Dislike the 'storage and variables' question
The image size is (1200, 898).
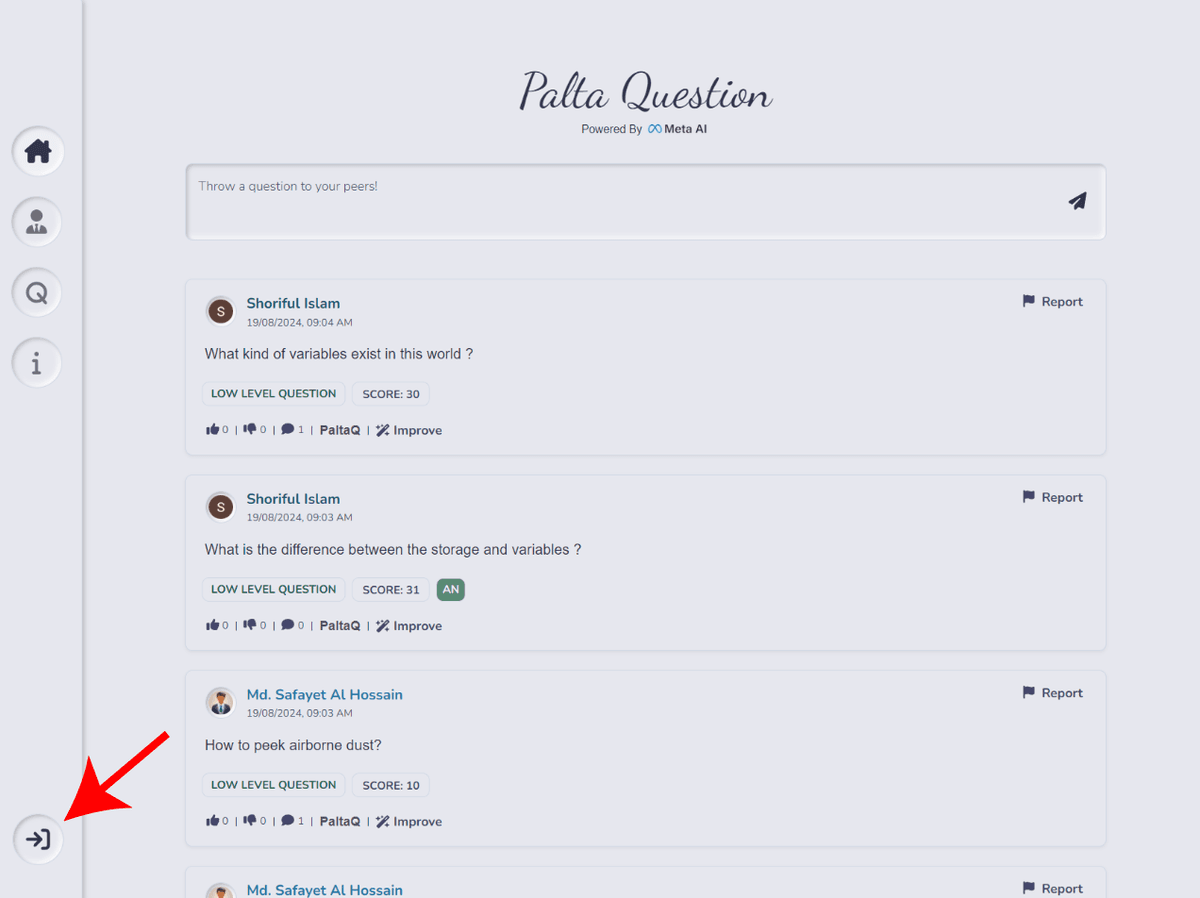tap(250, 626)
